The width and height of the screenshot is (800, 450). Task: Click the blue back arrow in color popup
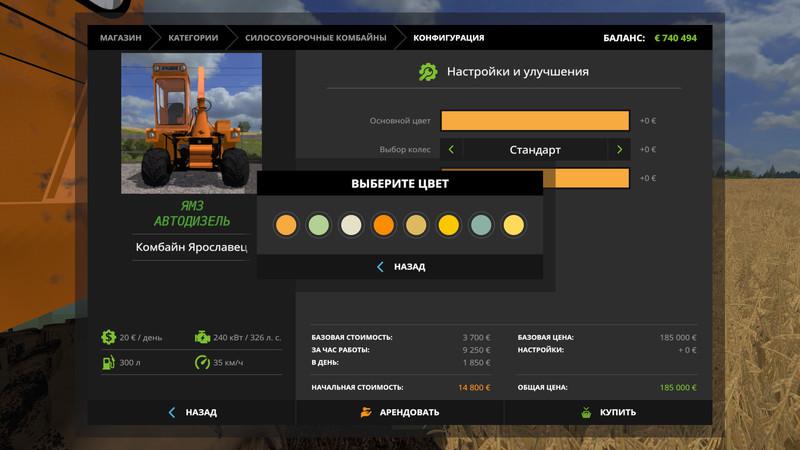coord(380,267)
